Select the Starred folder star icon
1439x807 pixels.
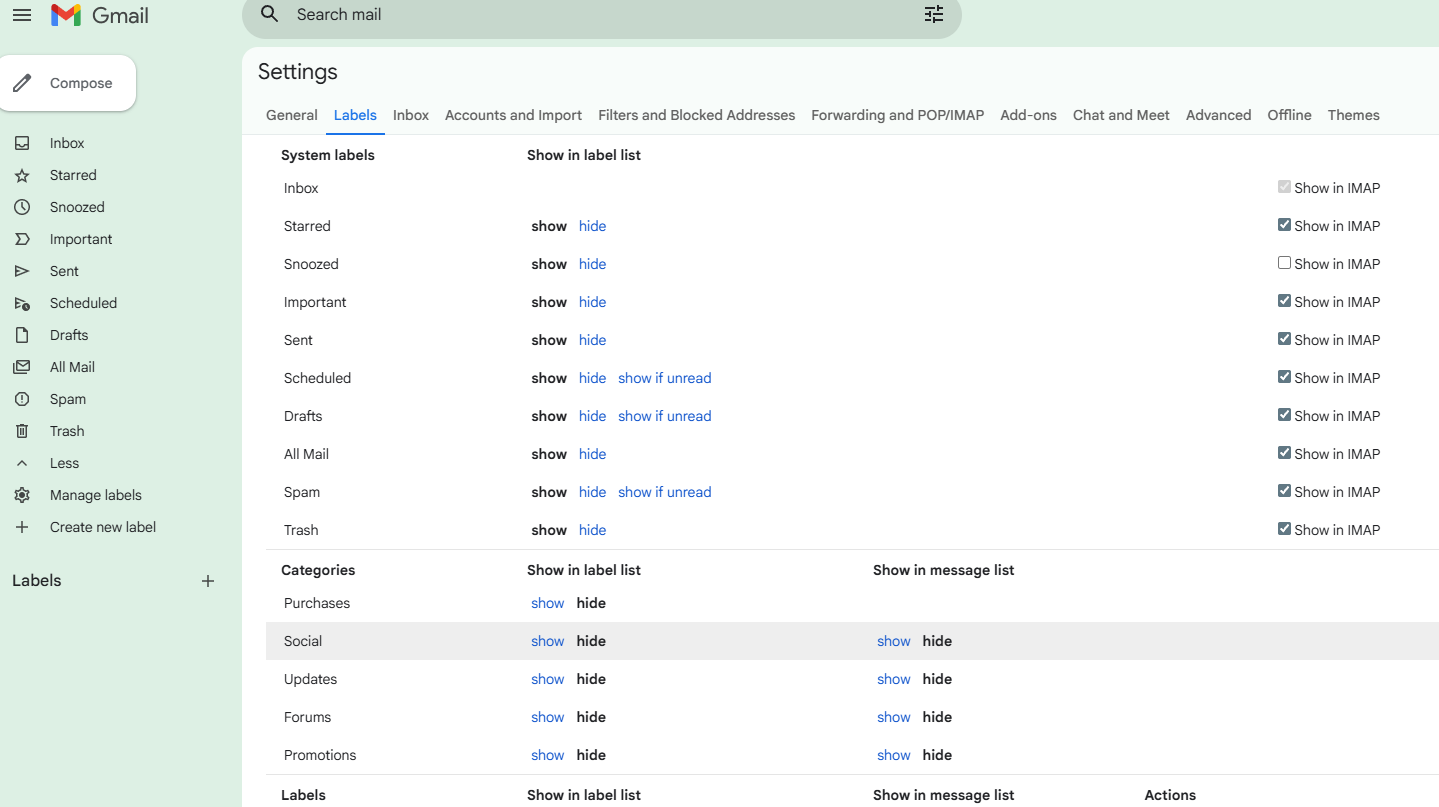click(22, 175)
